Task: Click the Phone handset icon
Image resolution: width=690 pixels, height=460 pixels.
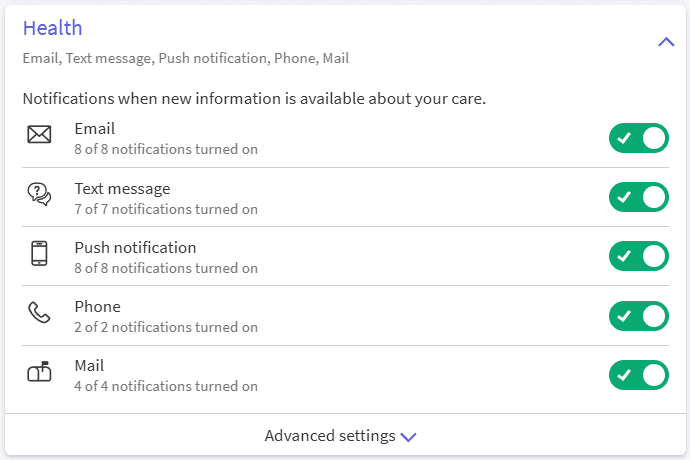Action: 39,313
